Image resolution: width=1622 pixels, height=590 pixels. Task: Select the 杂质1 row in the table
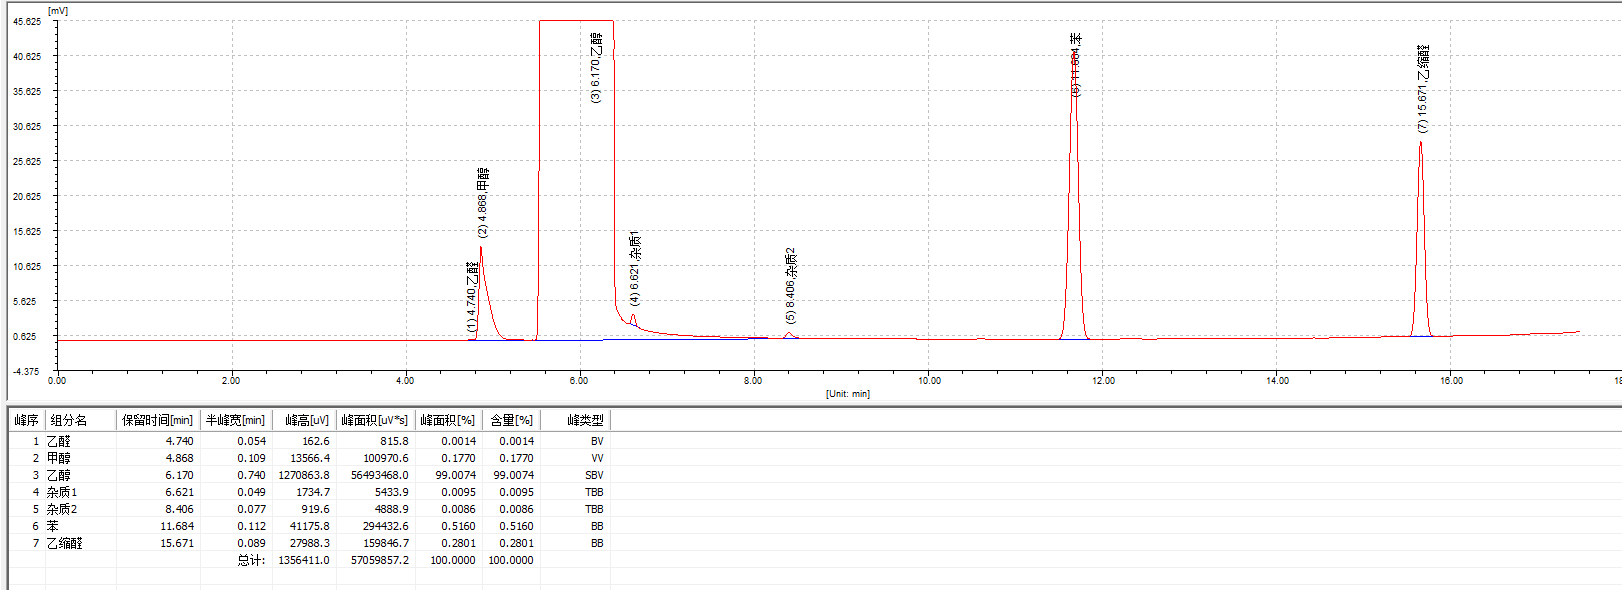62,492
